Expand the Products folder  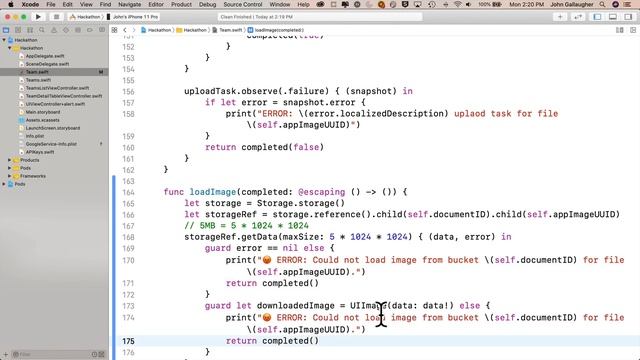click(x=10, y=160)
